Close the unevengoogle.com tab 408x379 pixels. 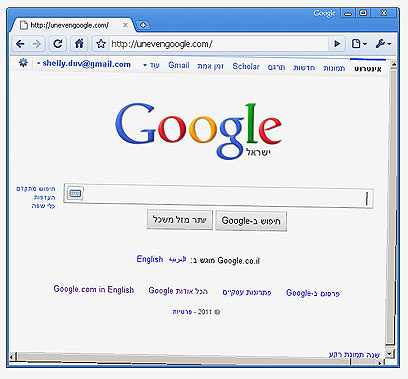(x=125, y=25)
